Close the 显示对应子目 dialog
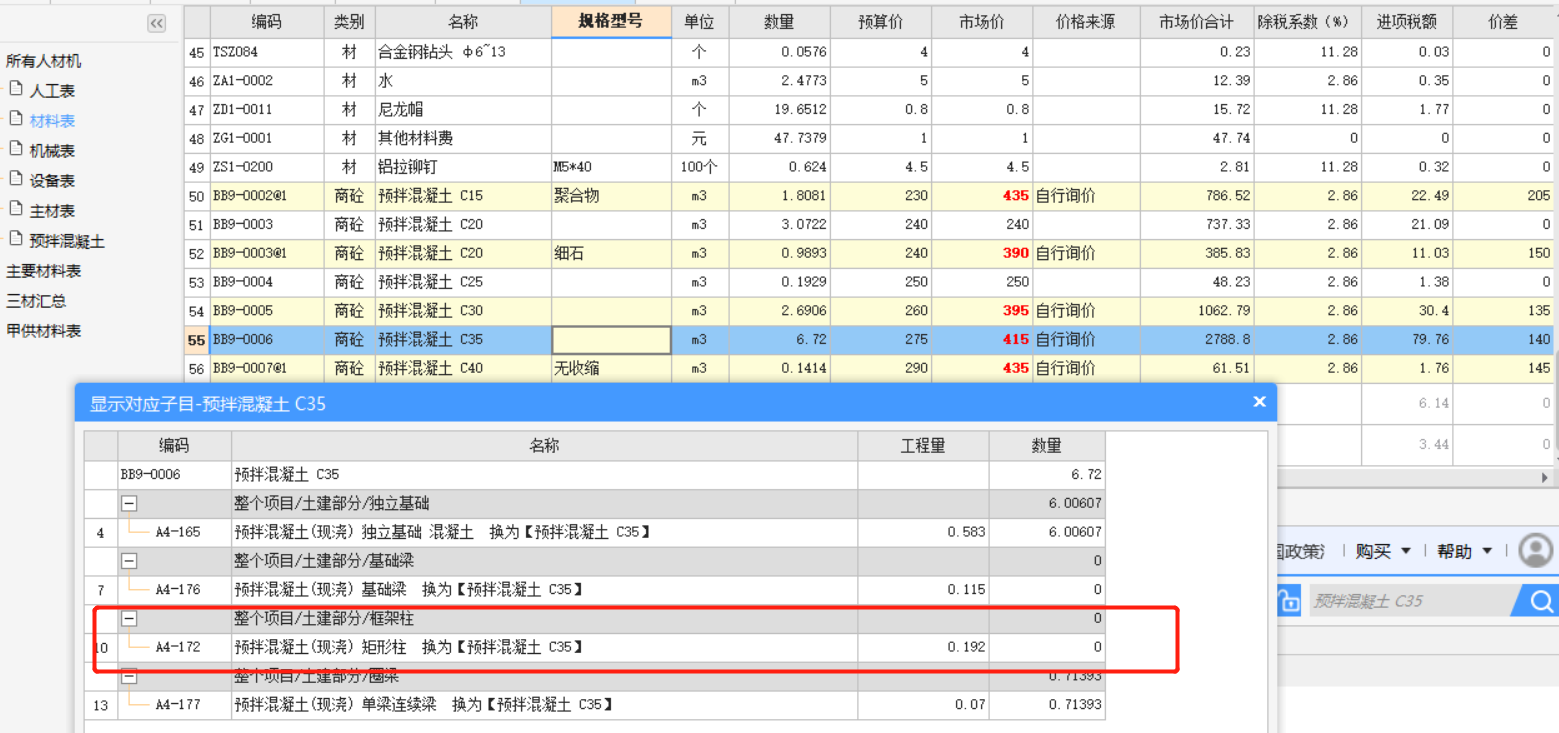The width and height of the screenshot is (1559, 733). click(1259, 402)
